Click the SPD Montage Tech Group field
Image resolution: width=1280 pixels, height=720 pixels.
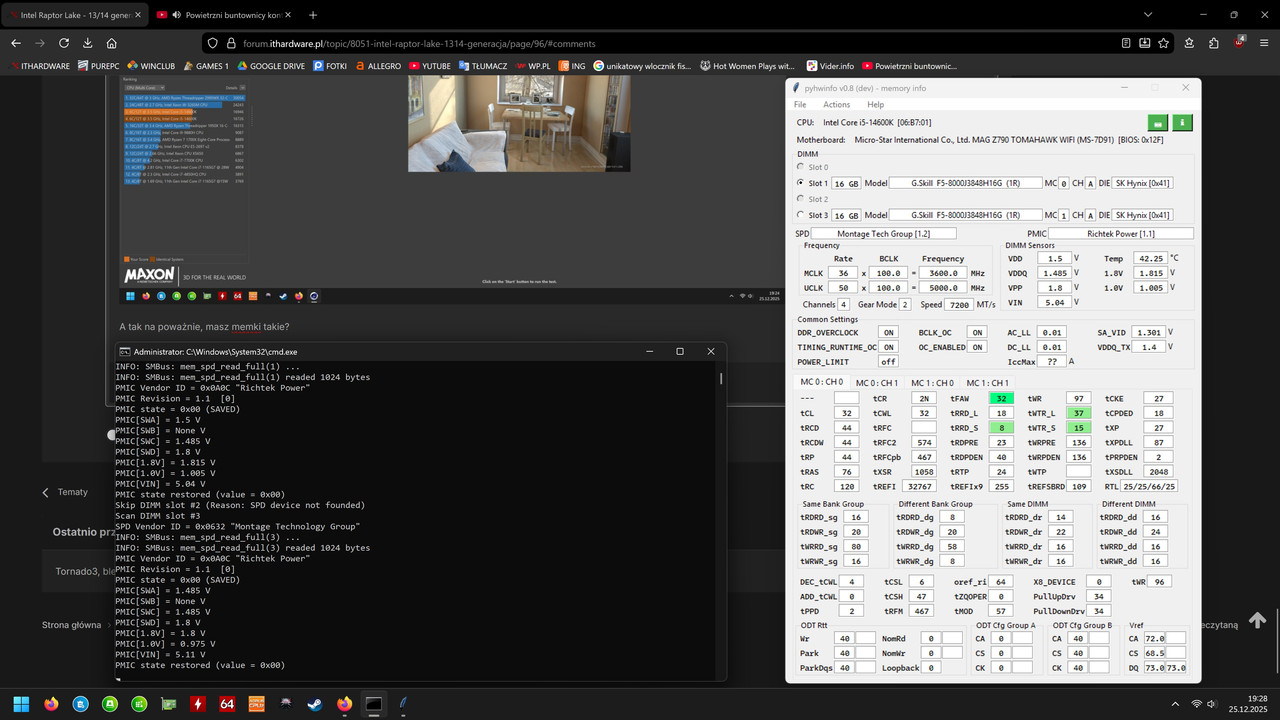coord(884,233)
